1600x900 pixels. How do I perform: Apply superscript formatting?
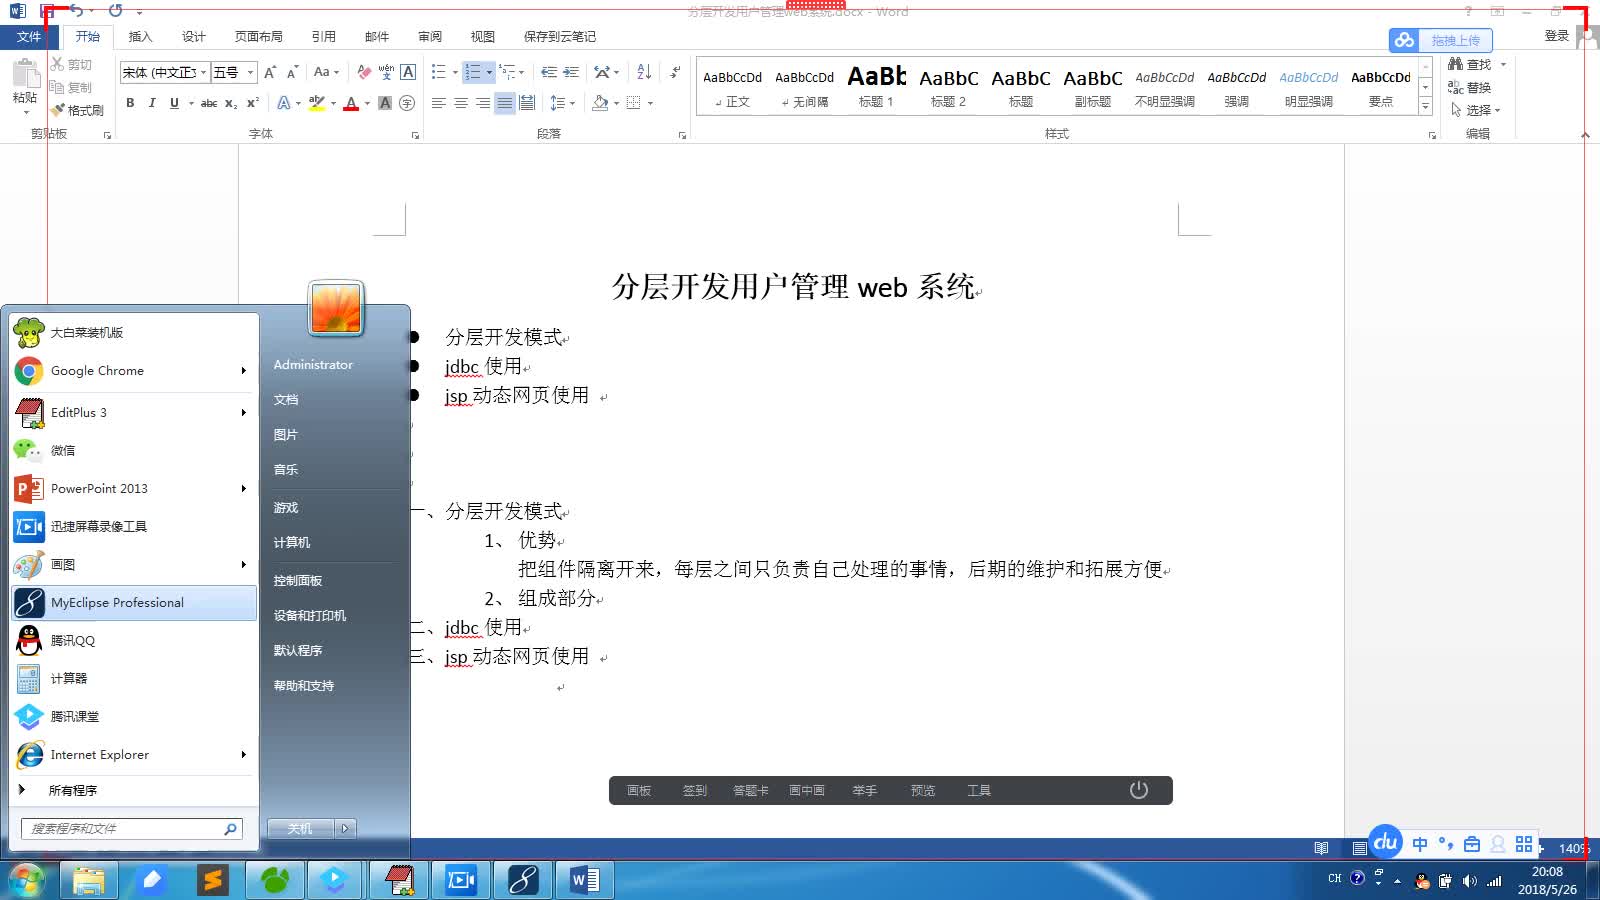pyautogui.click(x=252, y=102)
